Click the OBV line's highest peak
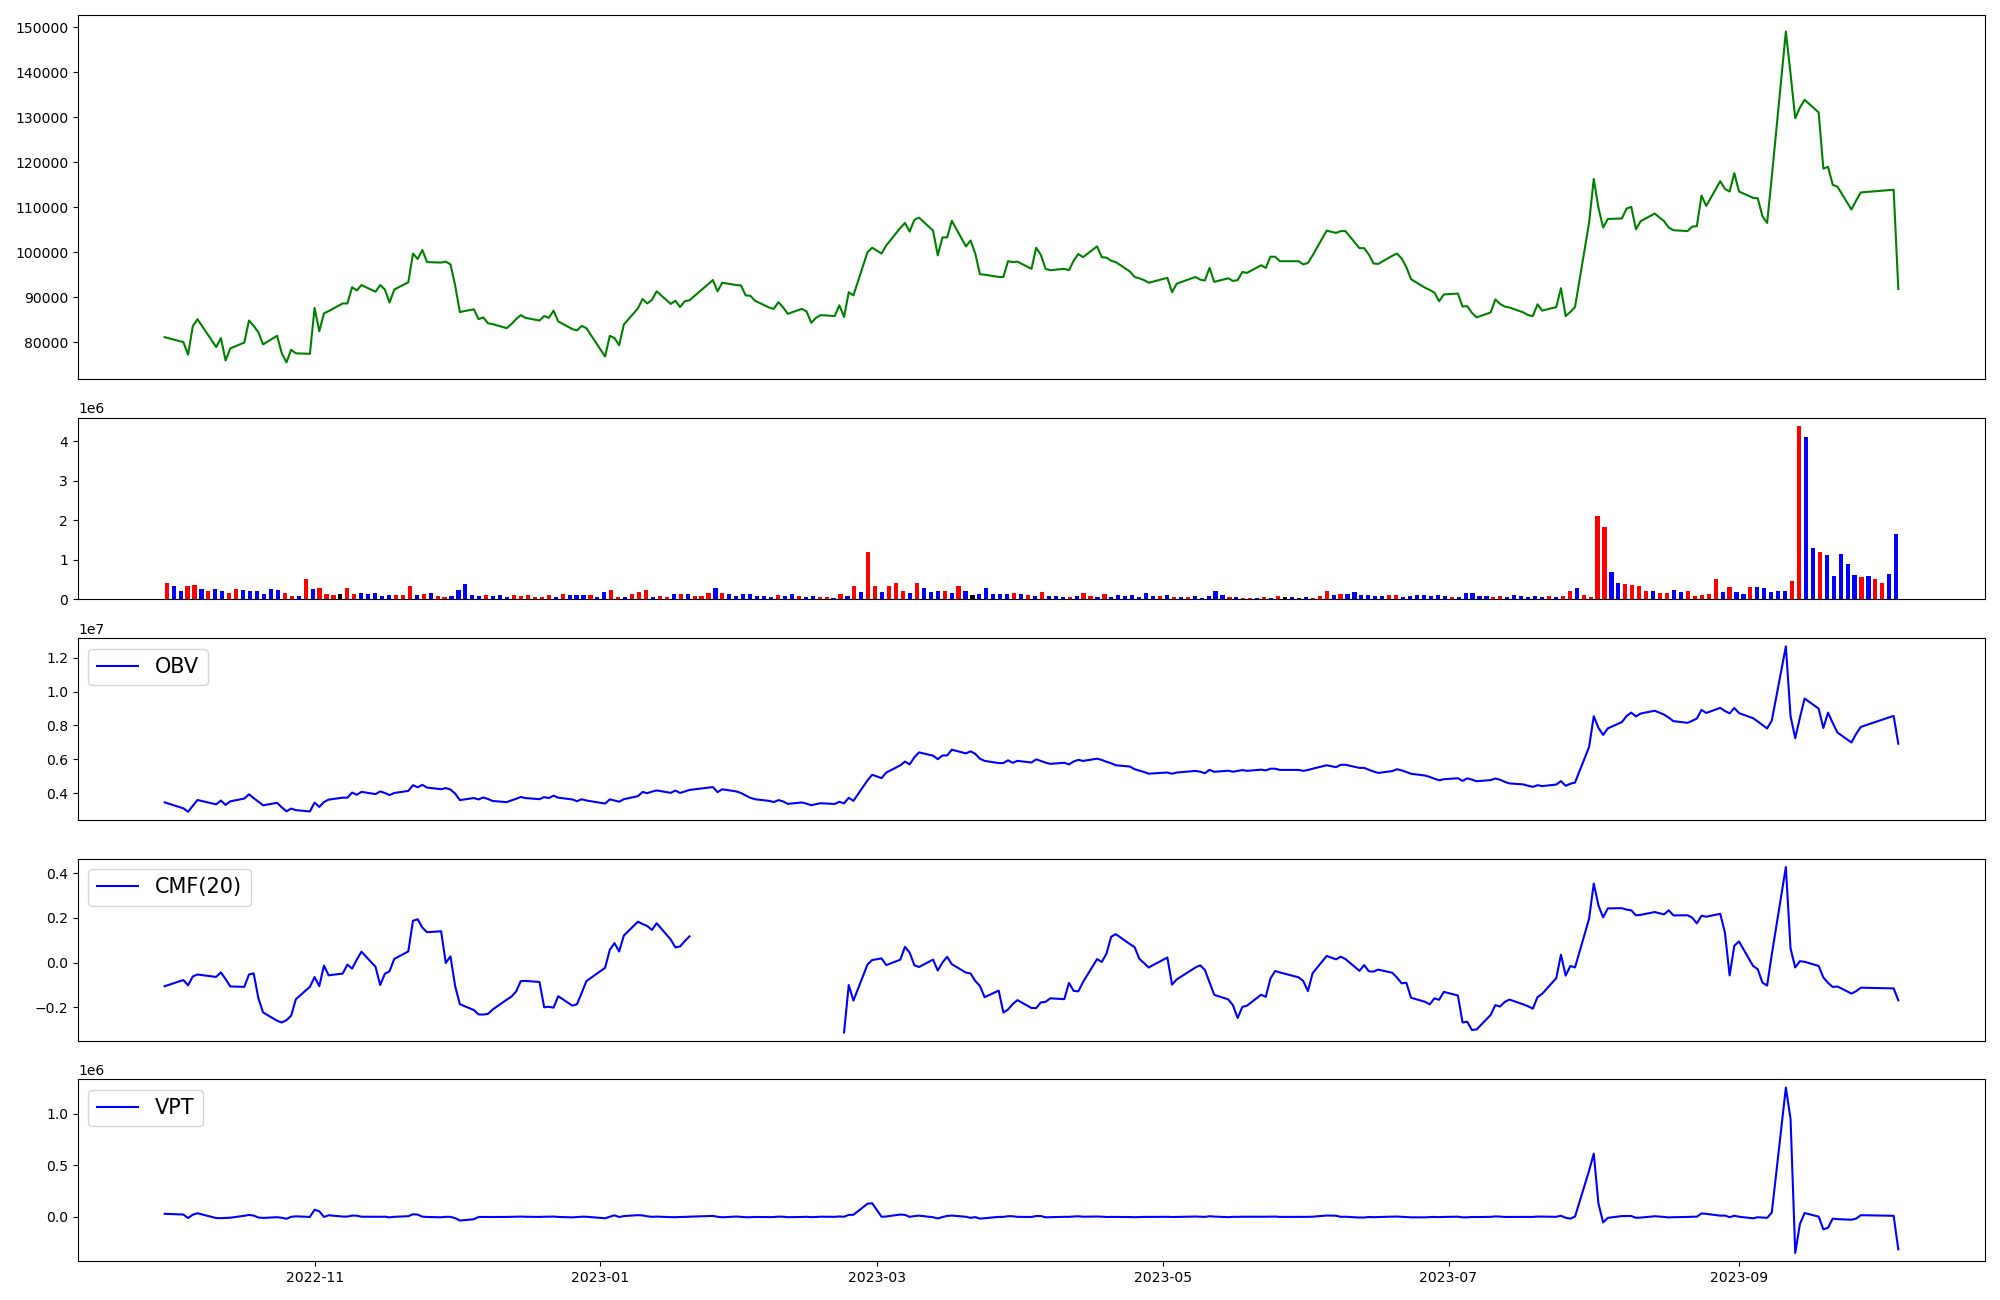 1785,648
